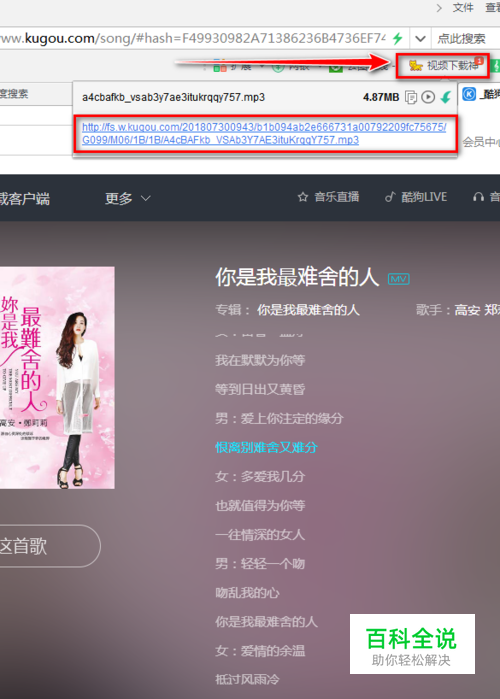This screenshot has height=699, width=500.
Task: Click the file name a4cbafkb_vsab3y7ae3itukrqqy757.mp3
Action: click(173, 97)
